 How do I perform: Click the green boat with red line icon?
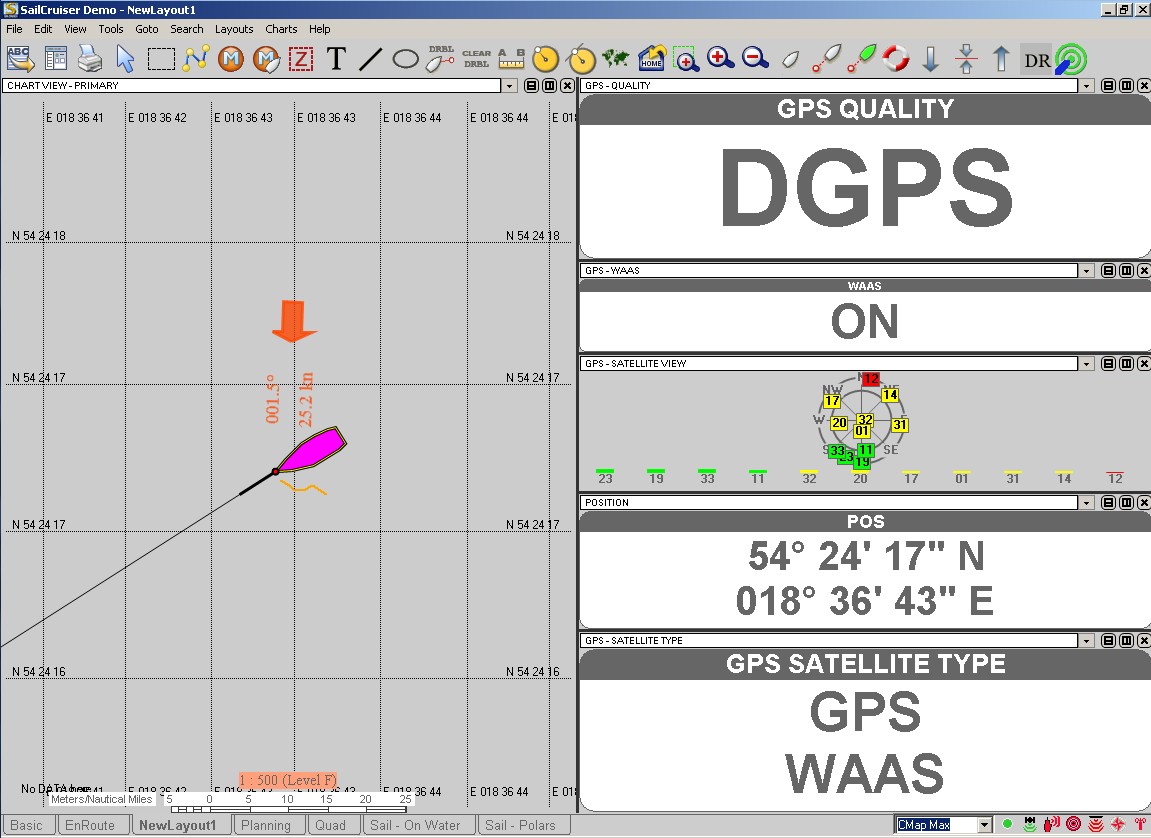coord(861,59)
